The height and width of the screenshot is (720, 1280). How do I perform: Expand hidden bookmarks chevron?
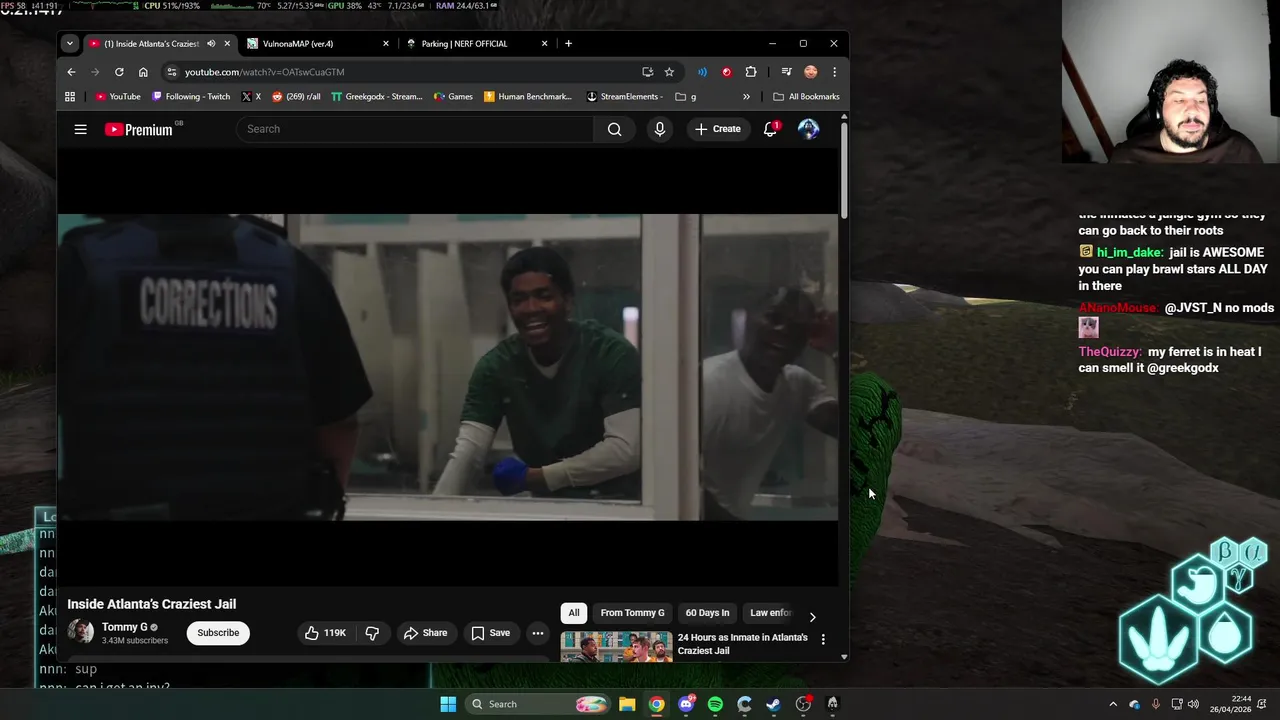click(746, 97)
